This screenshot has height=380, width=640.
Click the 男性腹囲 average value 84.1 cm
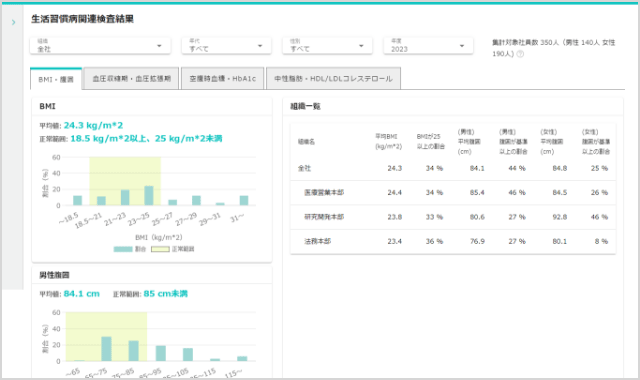click(82, 293)
